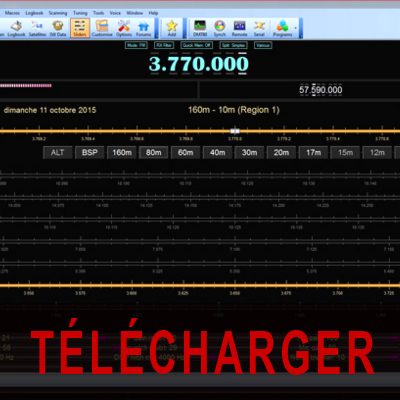Screen dimensions: 400x400
Task: Open the Satellites tool
Action: click(x=37, y=28)
